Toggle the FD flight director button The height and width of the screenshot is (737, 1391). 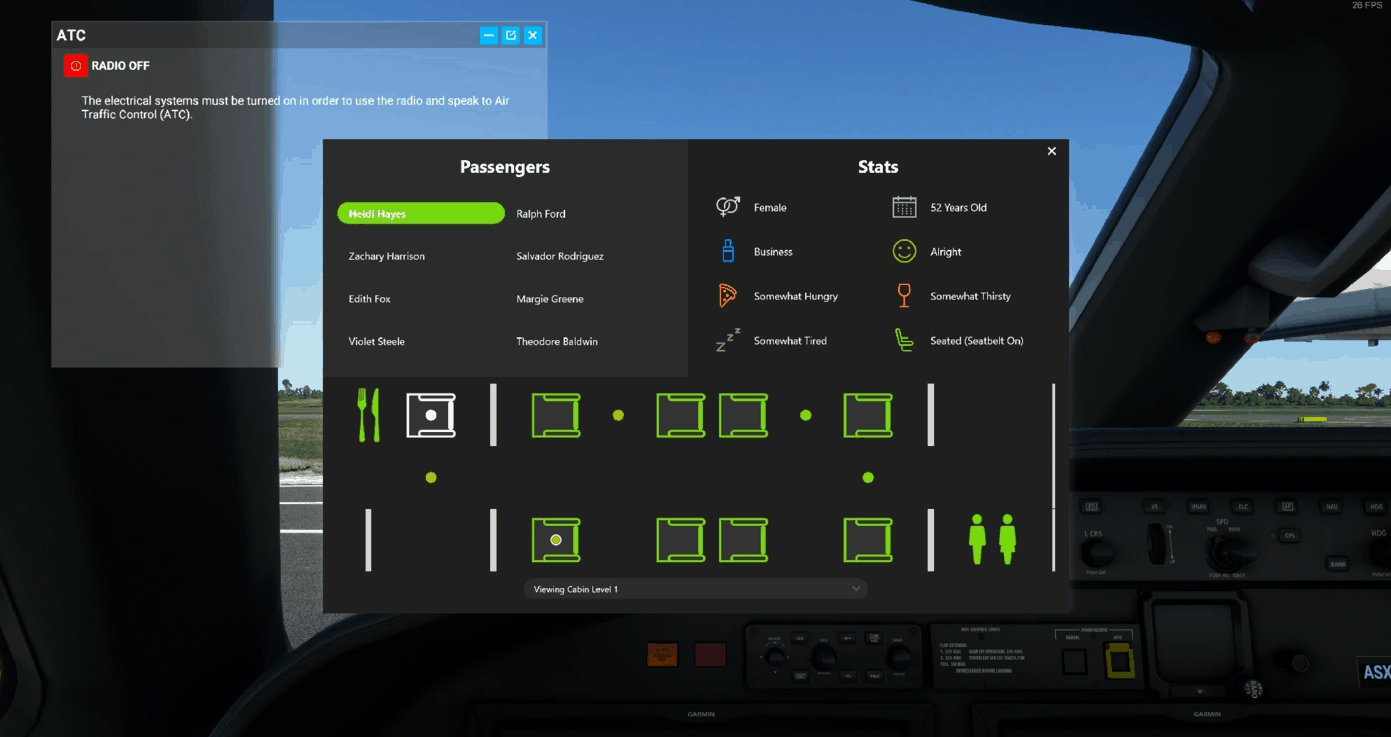(1092, 507)
